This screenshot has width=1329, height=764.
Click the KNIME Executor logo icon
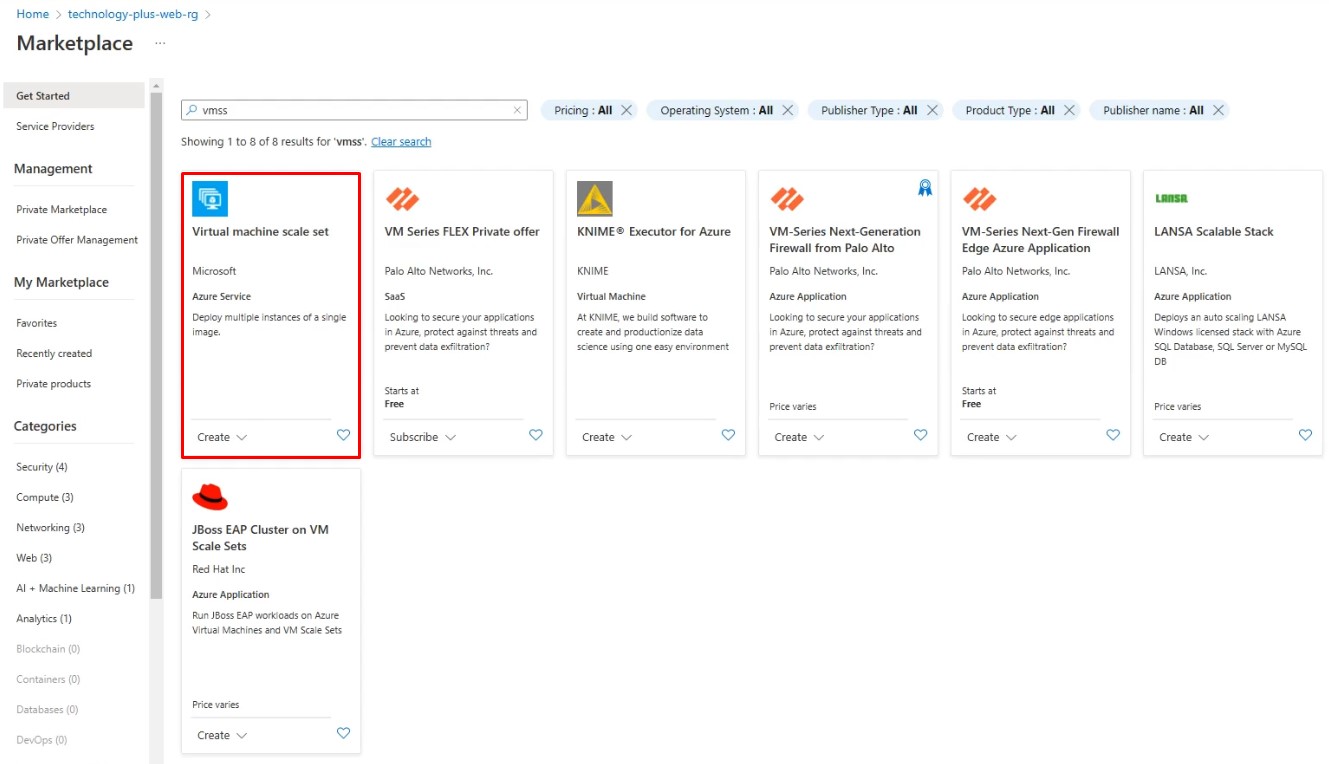(x=595, y=199)
